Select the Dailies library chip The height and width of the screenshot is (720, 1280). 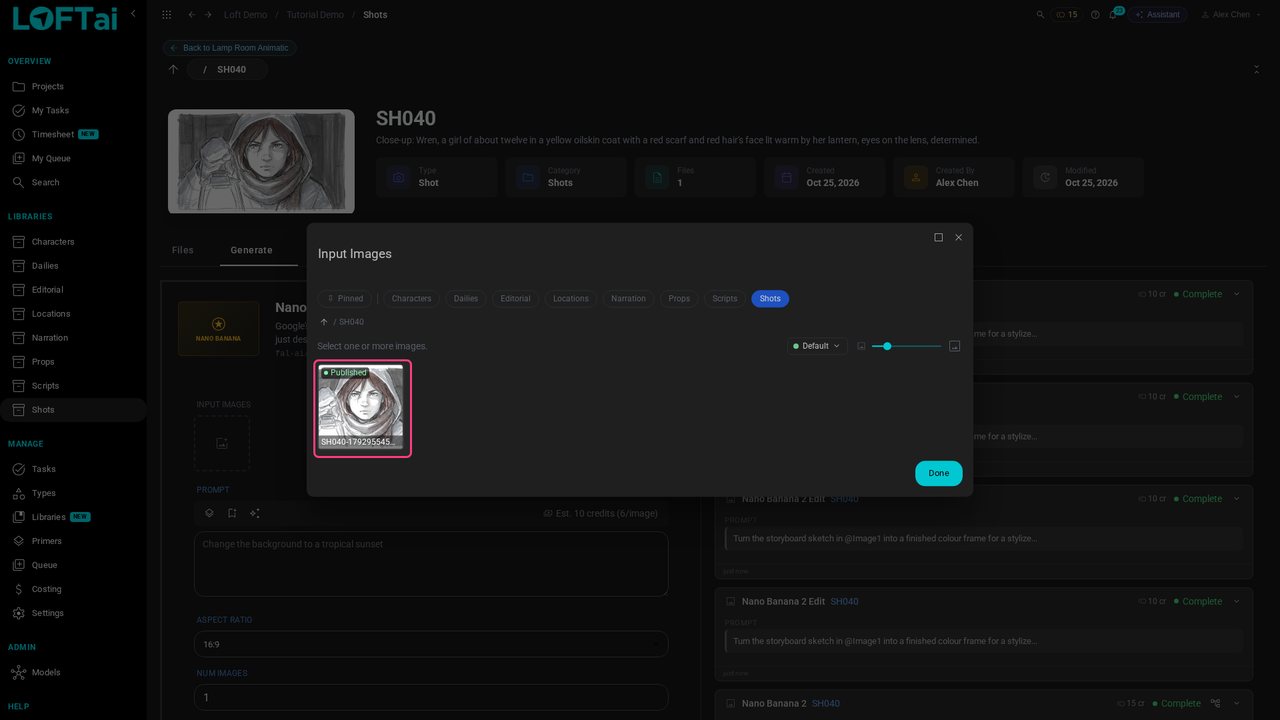(466, 298)
